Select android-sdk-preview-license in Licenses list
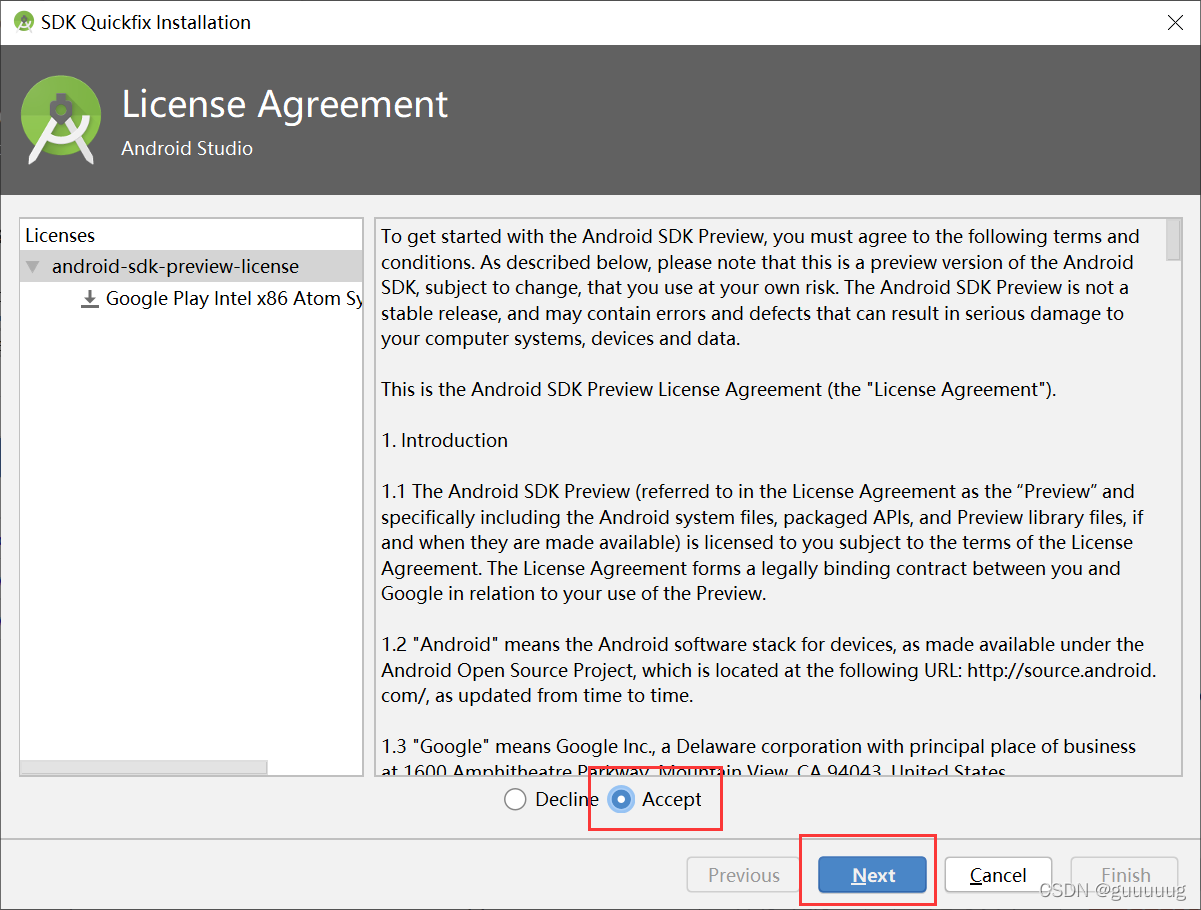Image resolution: width=1201 pixels, height=910 pixels. click(191, 266)
